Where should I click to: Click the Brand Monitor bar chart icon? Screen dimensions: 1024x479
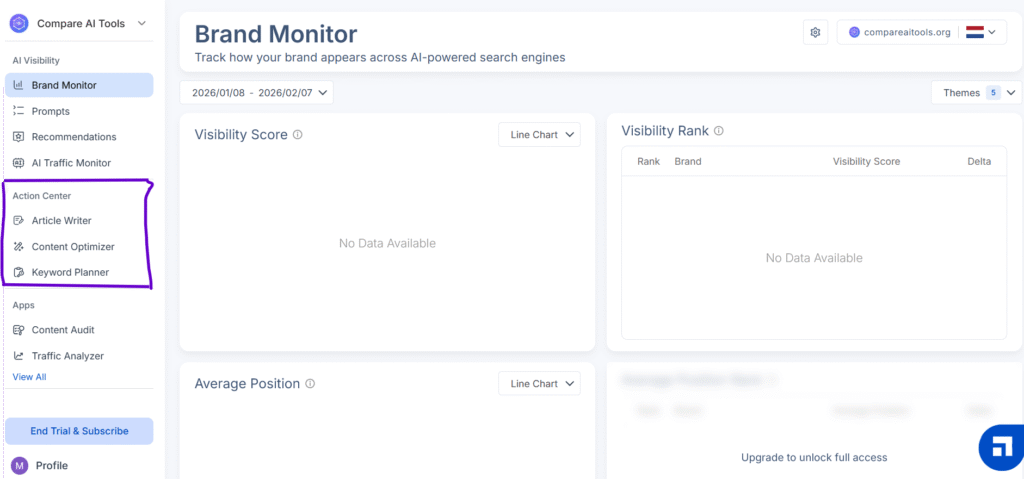click(18, 85)
